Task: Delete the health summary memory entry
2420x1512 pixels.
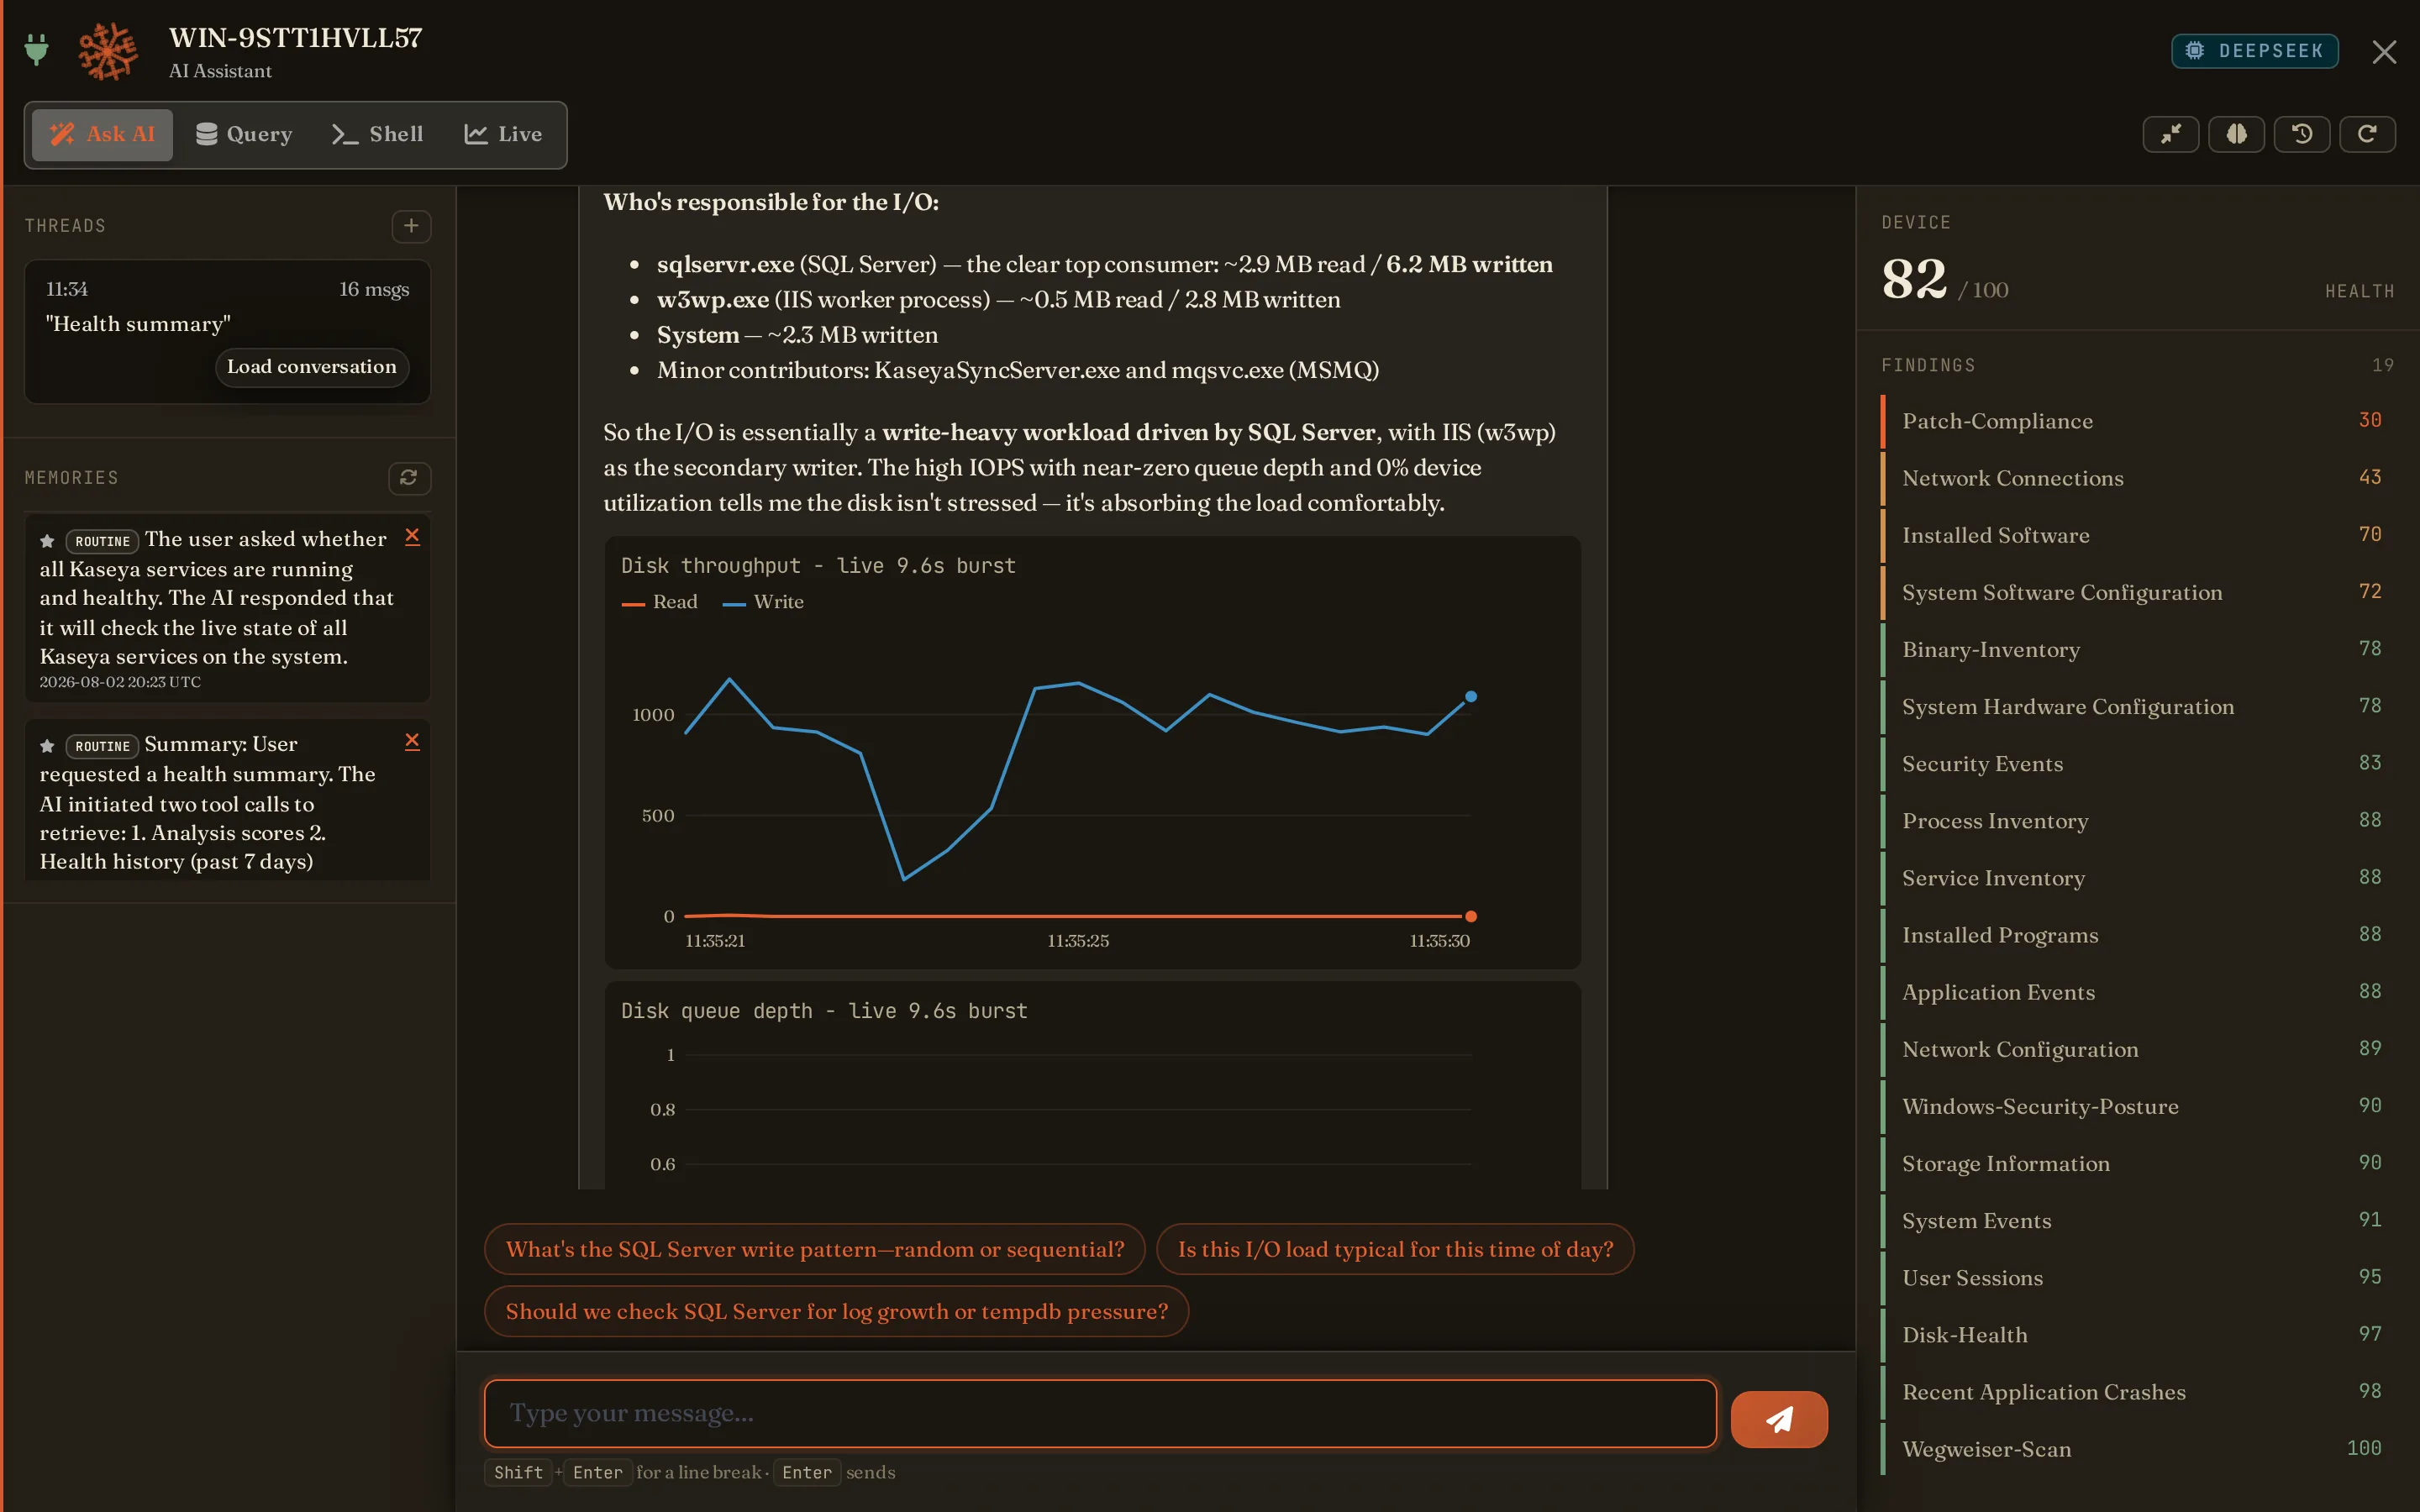Action: 412,741
